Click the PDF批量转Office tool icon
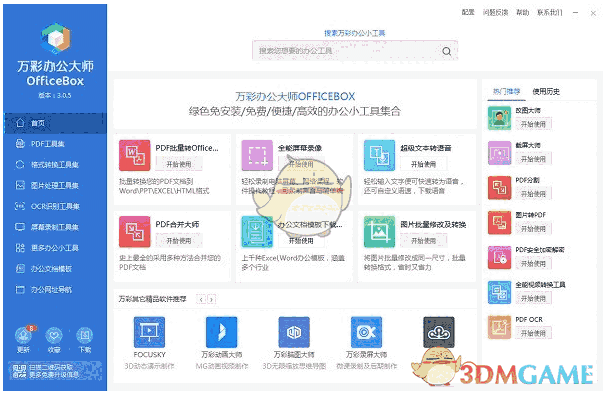 (x=134, y=155)
